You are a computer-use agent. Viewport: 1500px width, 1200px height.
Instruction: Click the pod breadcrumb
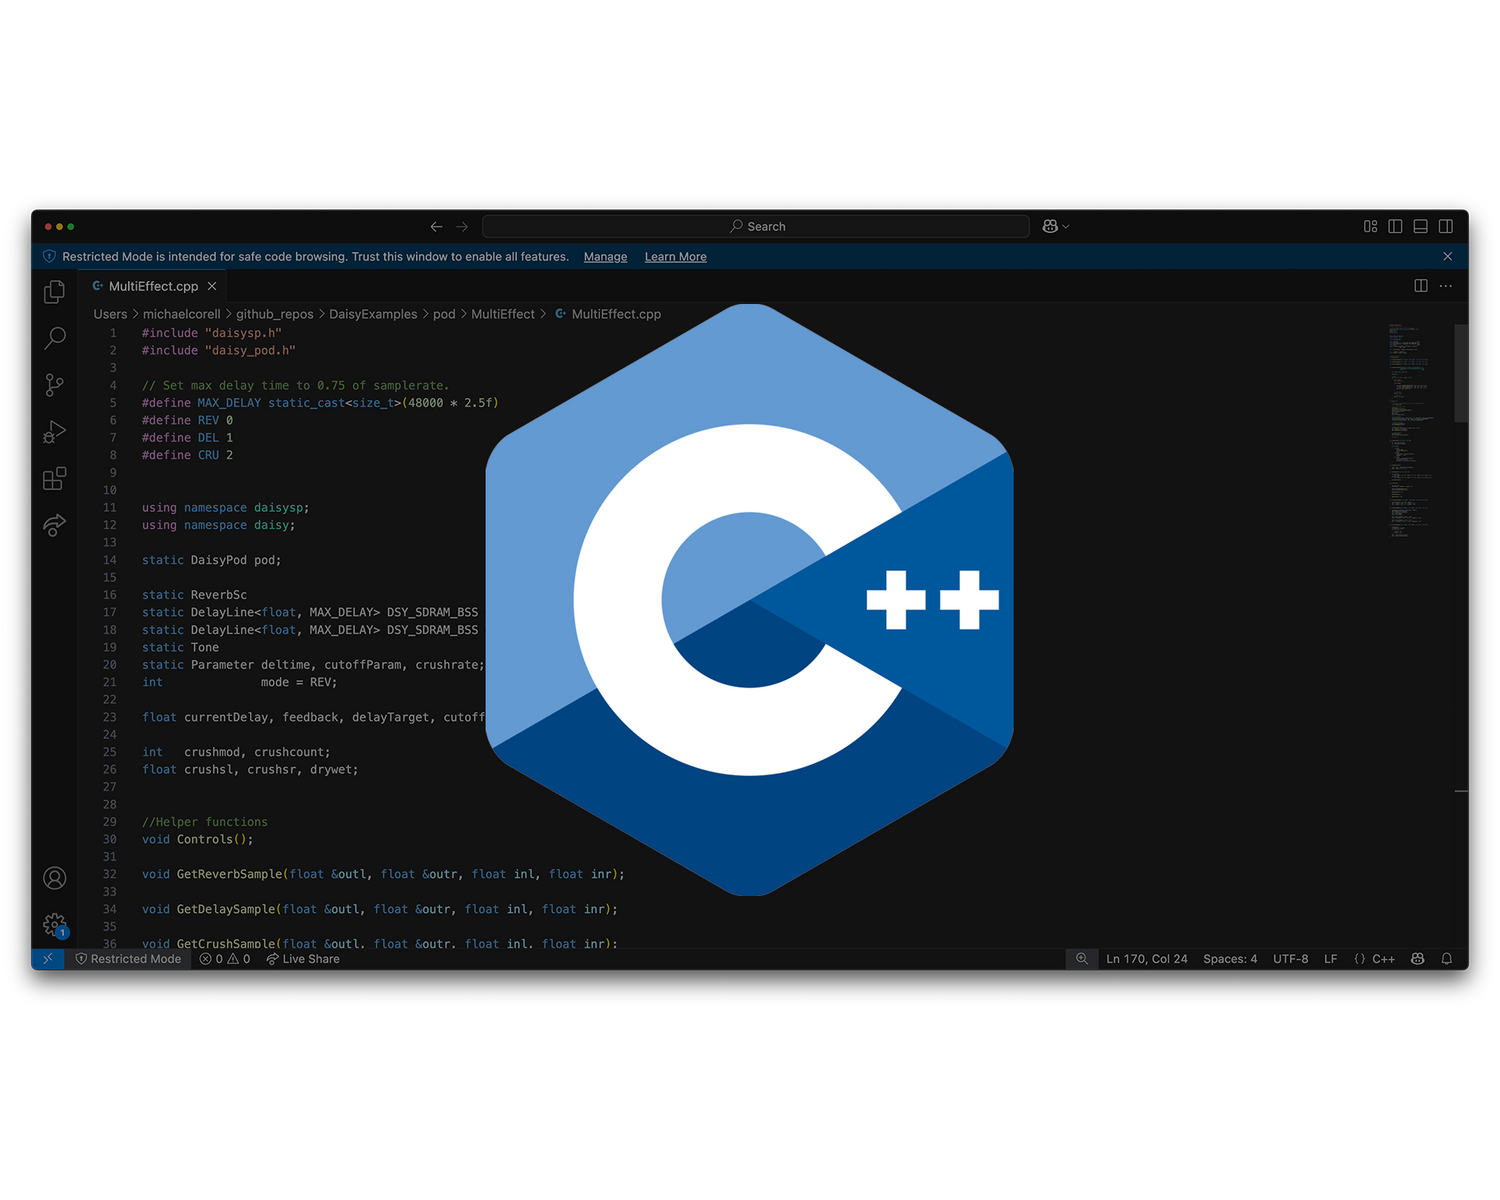point(444,314)
